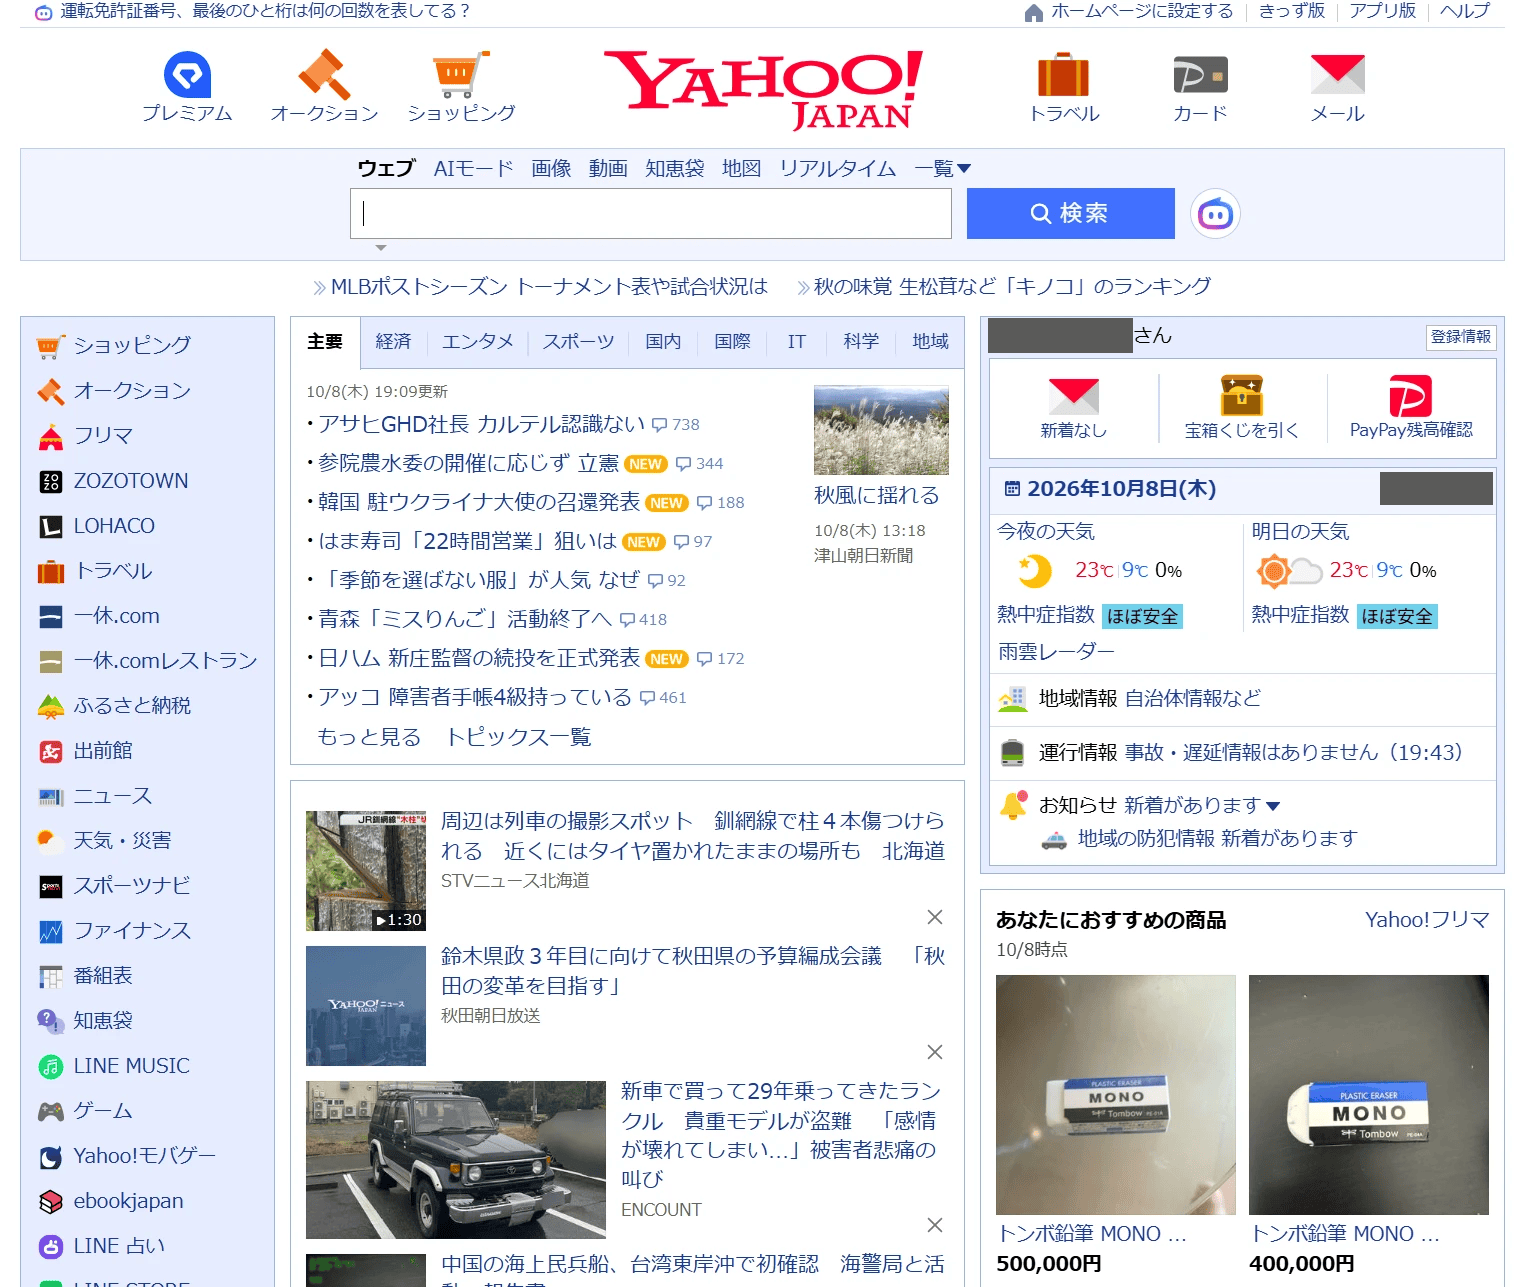Image resolution: width=1540 pixels, height=1287 pixels.
Task: Click the PayPay残高確認 icon
Action: pyautogui.click(x=1410, y=396)
